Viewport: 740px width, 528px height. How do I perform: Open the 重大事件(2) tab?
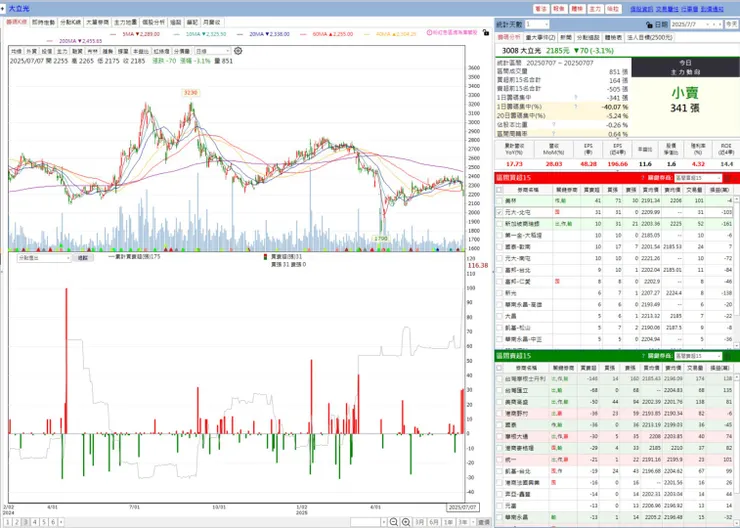click(x=540, y=37)
